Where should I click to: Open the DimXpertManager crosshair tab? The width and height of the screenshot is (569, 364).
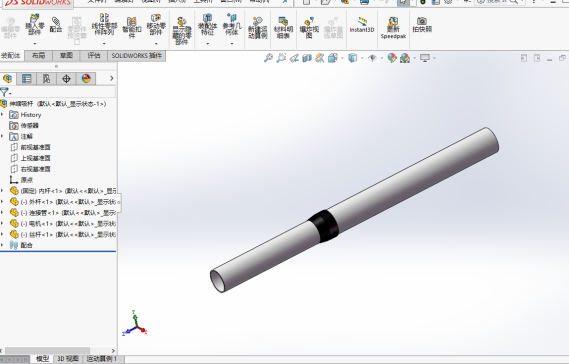pos(66,79)
